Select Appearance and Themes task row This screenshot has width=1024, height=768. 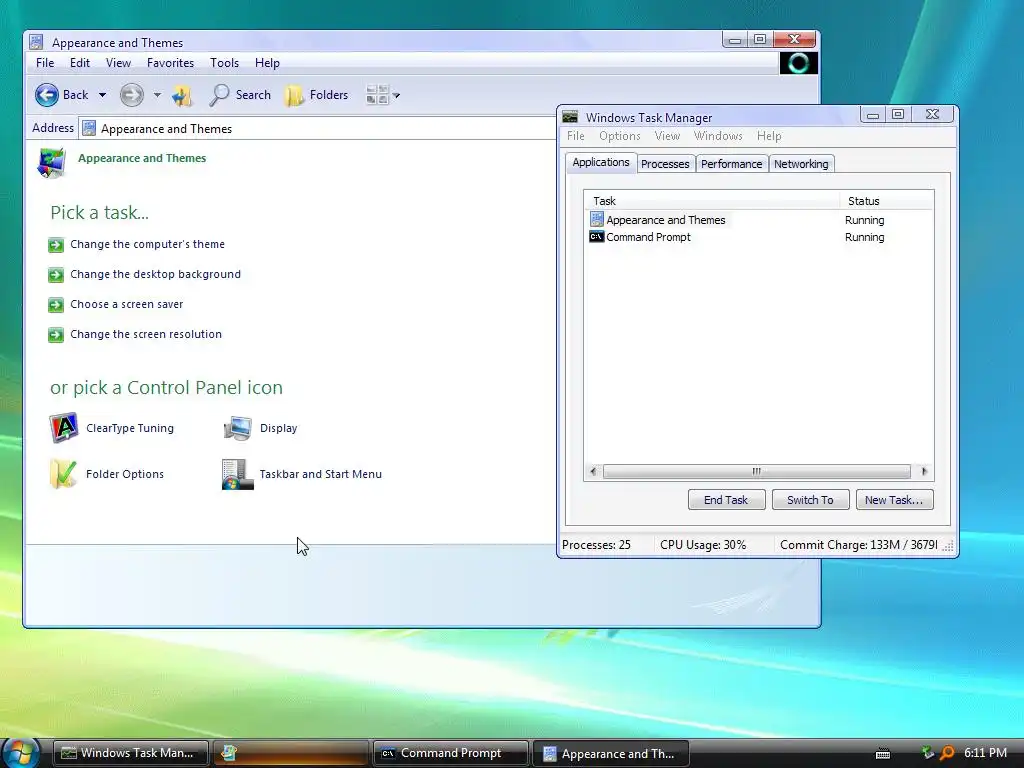point(760,220)
